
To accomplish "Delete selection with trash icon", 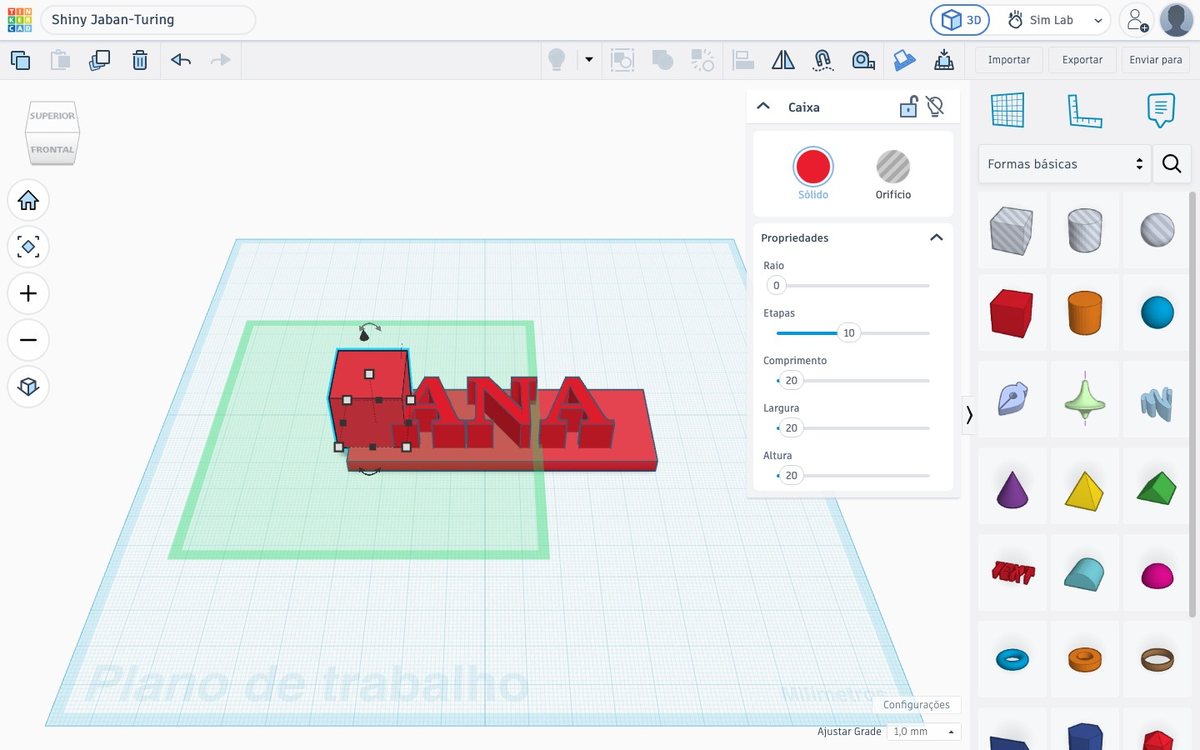I will [x=140, y=60].
